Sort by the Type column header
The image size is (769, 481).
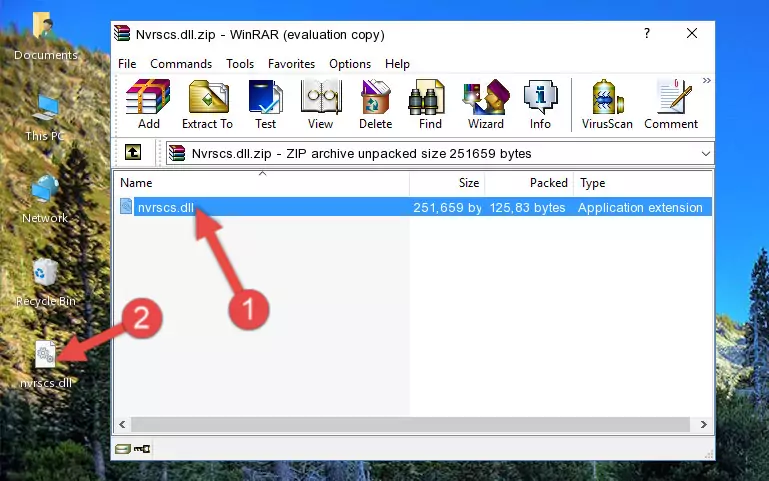(642, 183)
